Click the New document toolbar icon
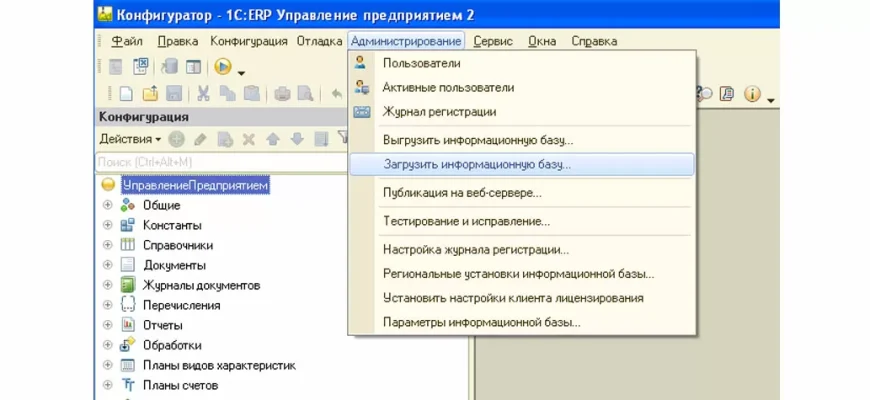 [x=127, y=94]
